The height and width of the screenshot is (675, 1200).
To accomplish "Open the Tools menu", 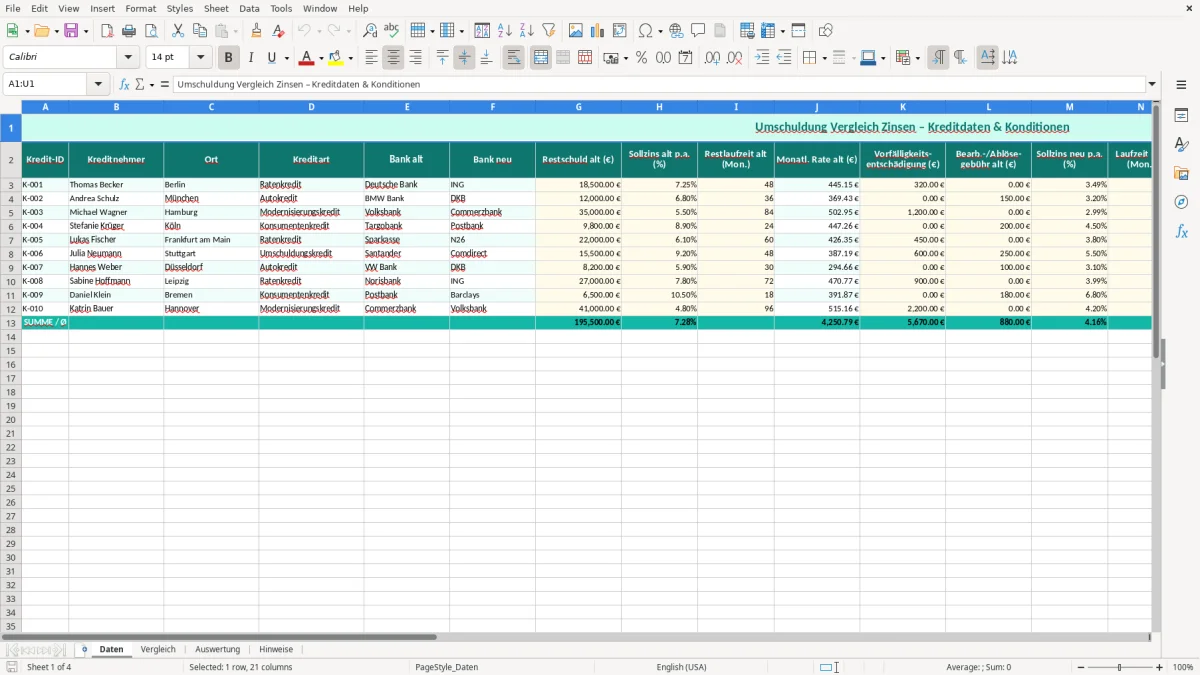I will (281, 8).
